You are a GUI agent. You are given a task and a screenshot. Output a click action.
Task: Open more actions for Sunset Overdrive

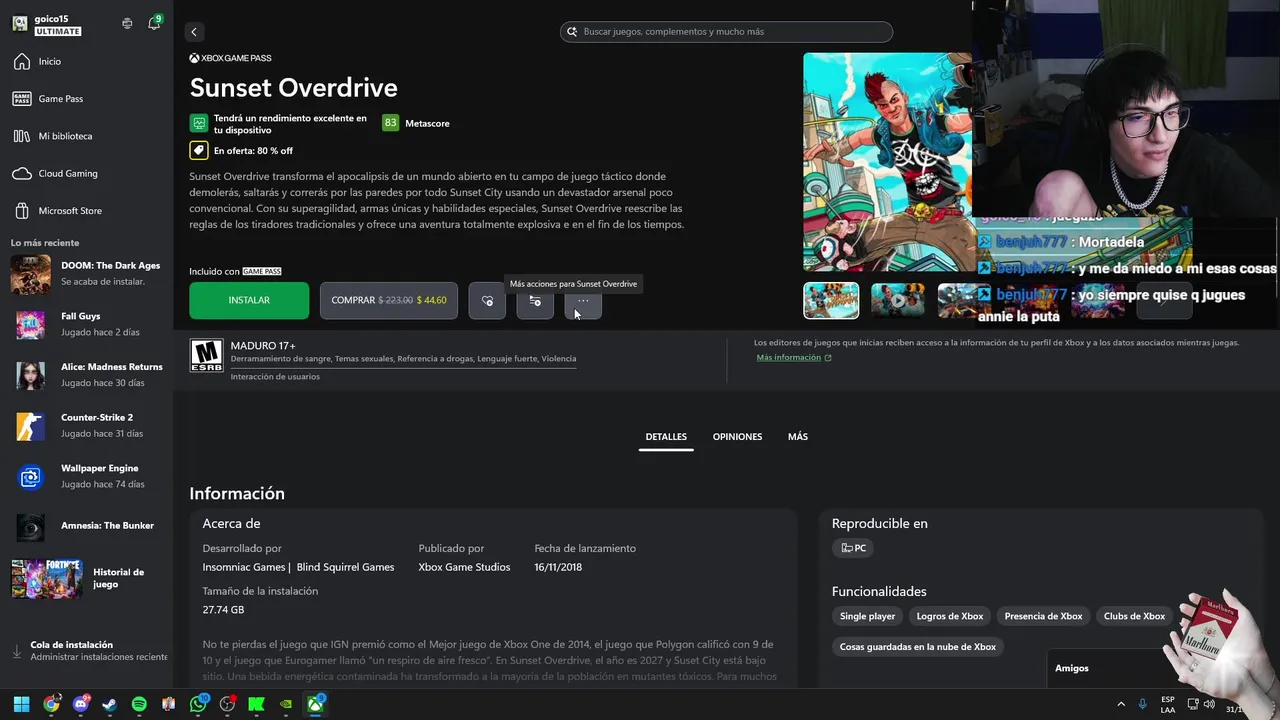coord(583,301)
